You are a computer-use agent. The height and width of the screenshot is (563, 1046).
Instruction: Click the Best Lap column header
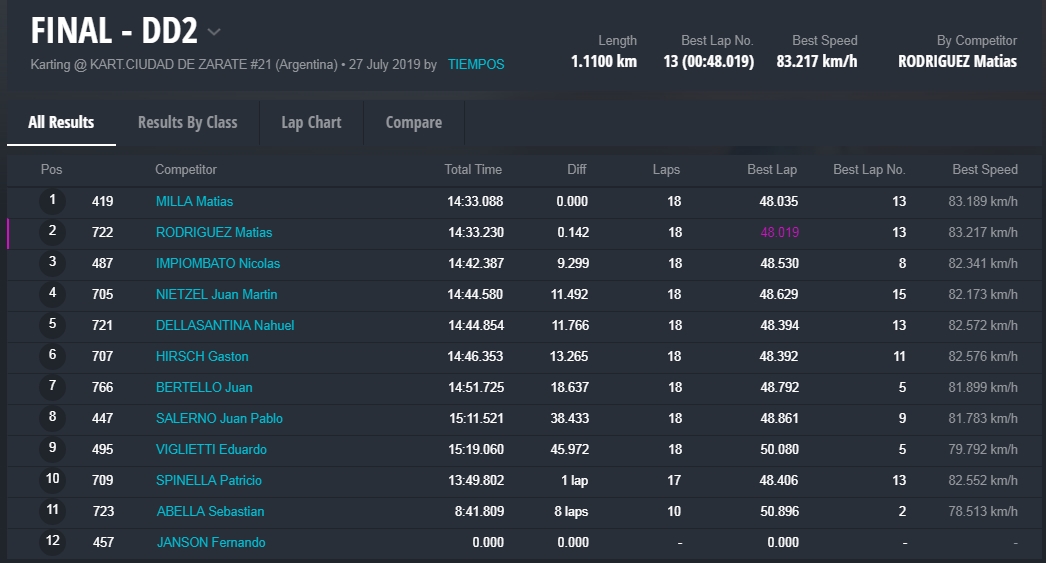pos(771,169)
